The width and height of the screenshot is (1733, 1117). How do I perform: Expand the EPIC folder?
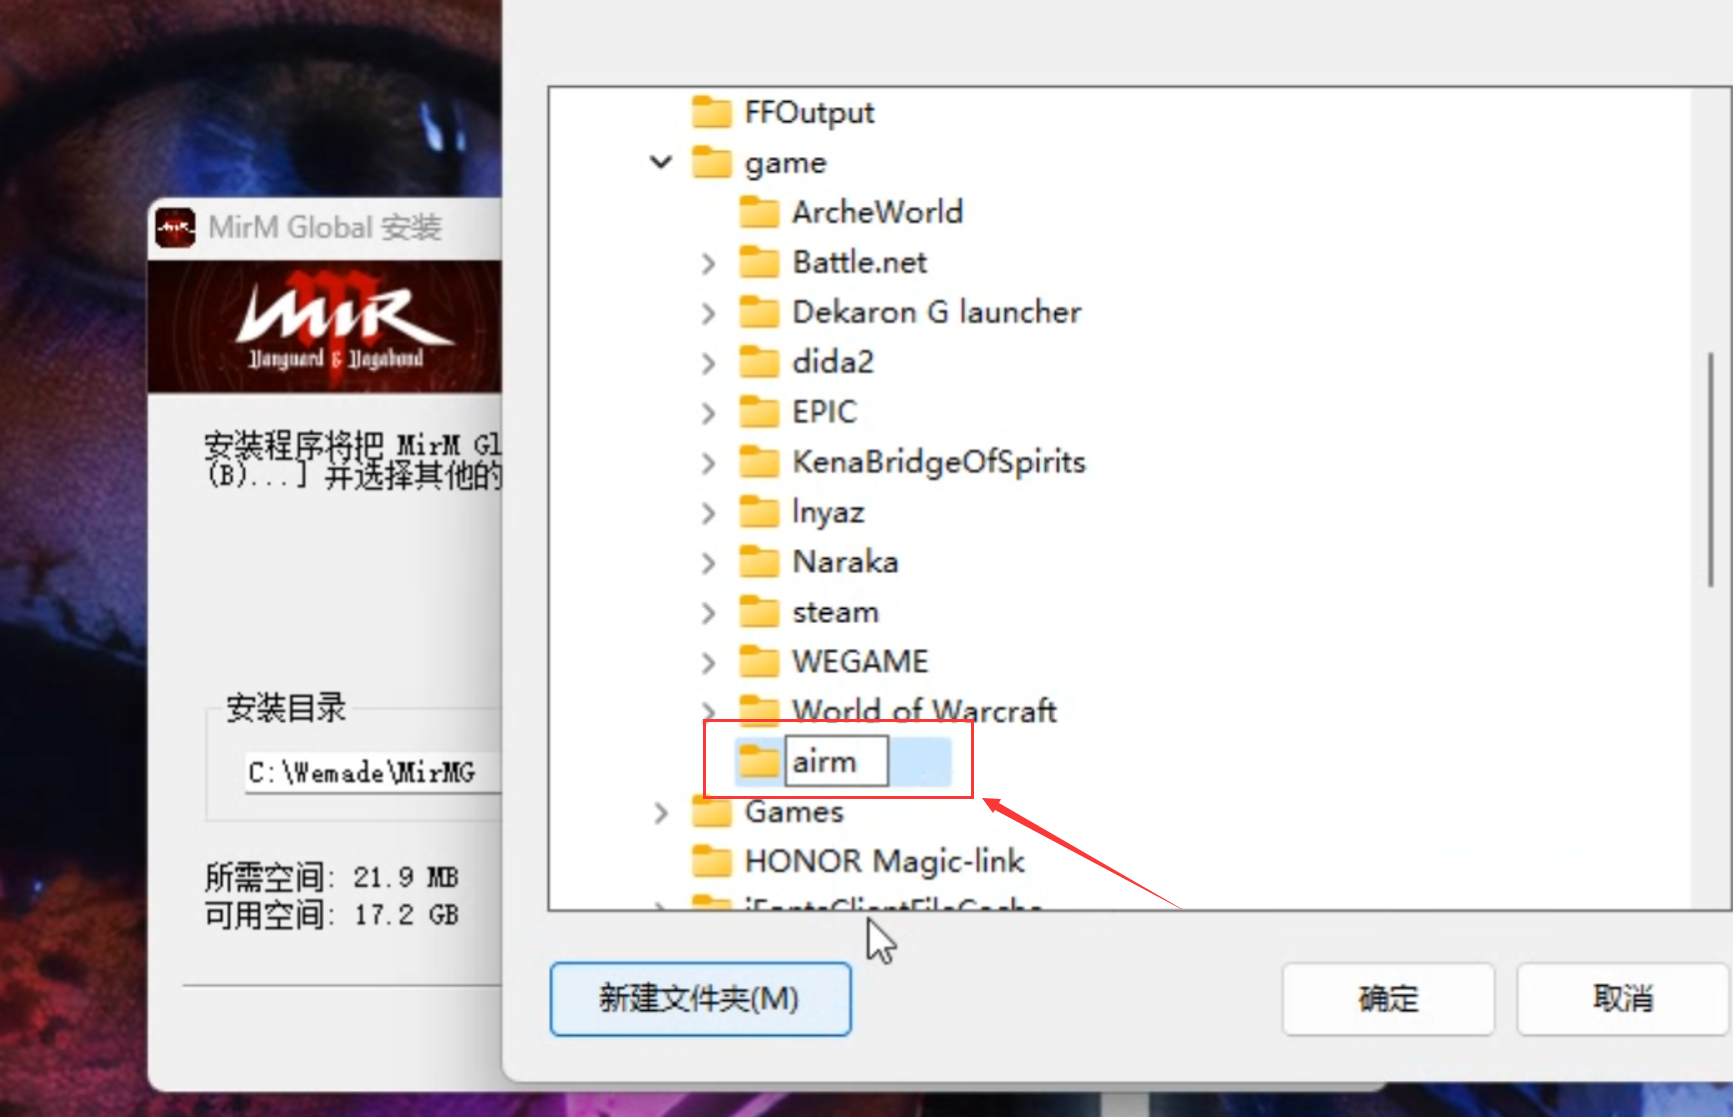coord(709,413)
